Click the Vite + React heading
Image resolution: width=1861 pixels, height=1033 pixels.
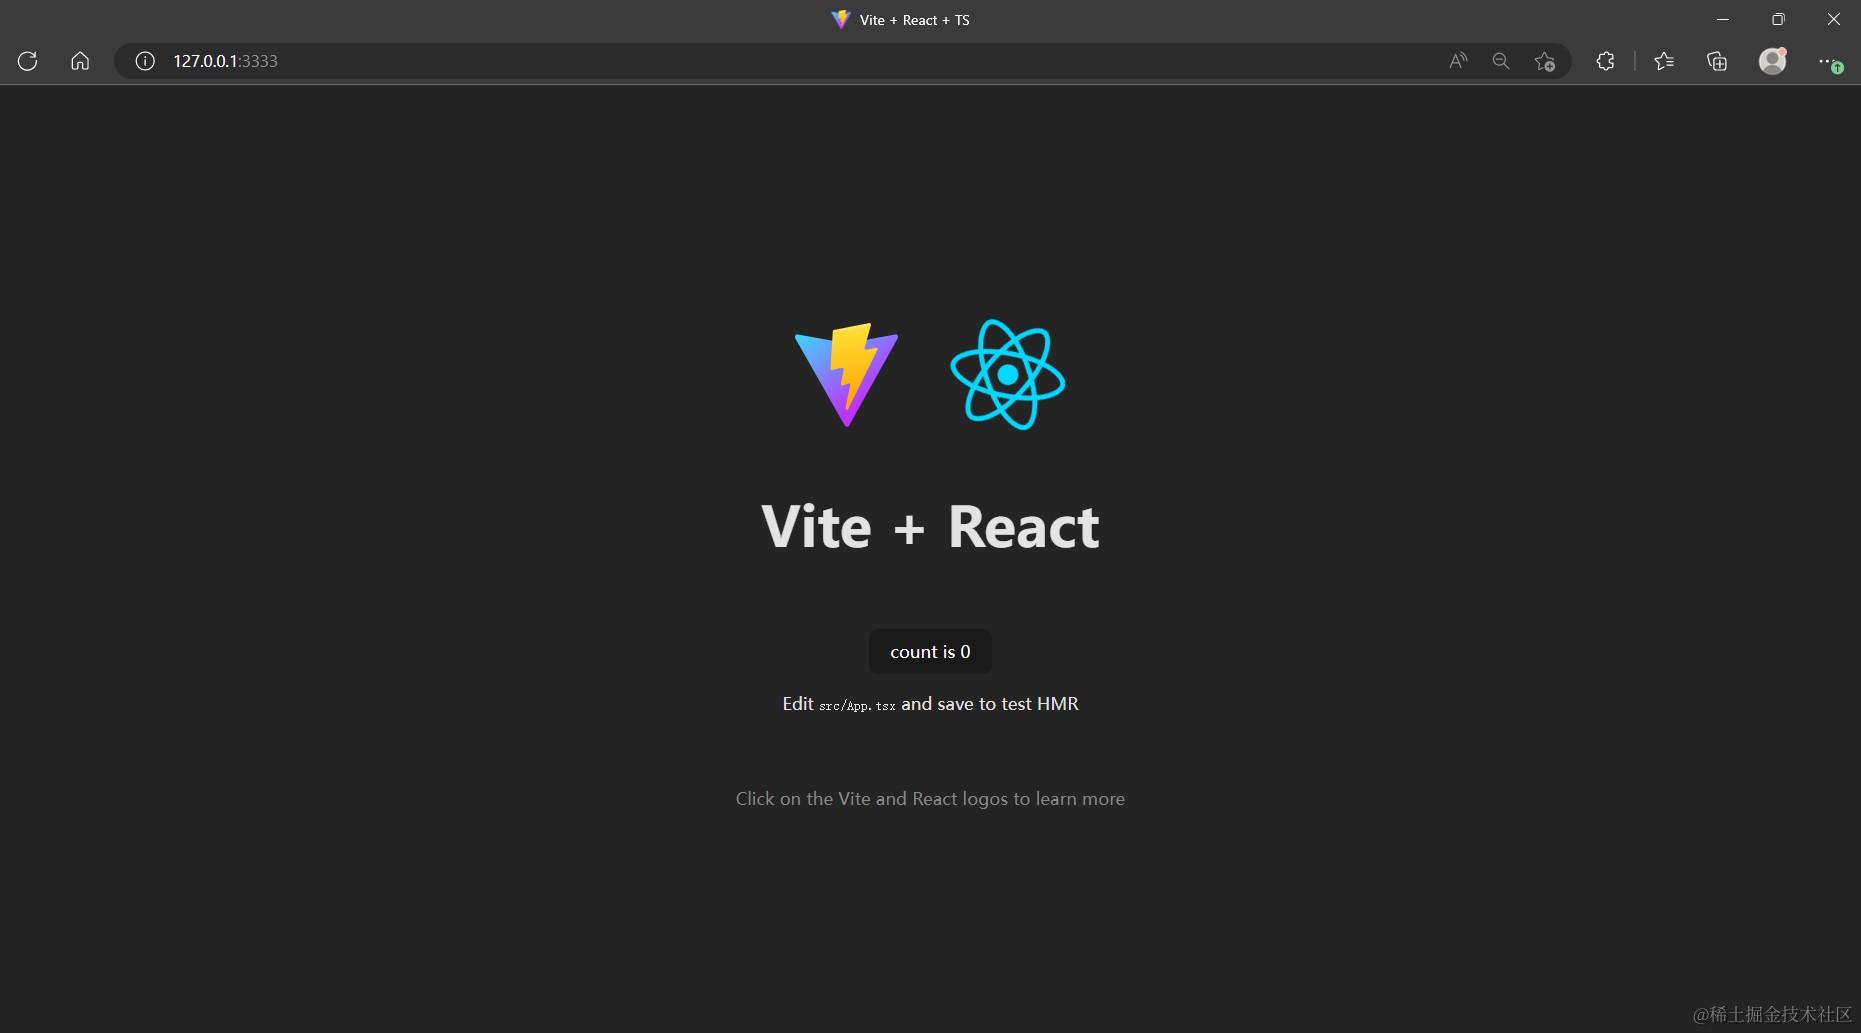930,527
